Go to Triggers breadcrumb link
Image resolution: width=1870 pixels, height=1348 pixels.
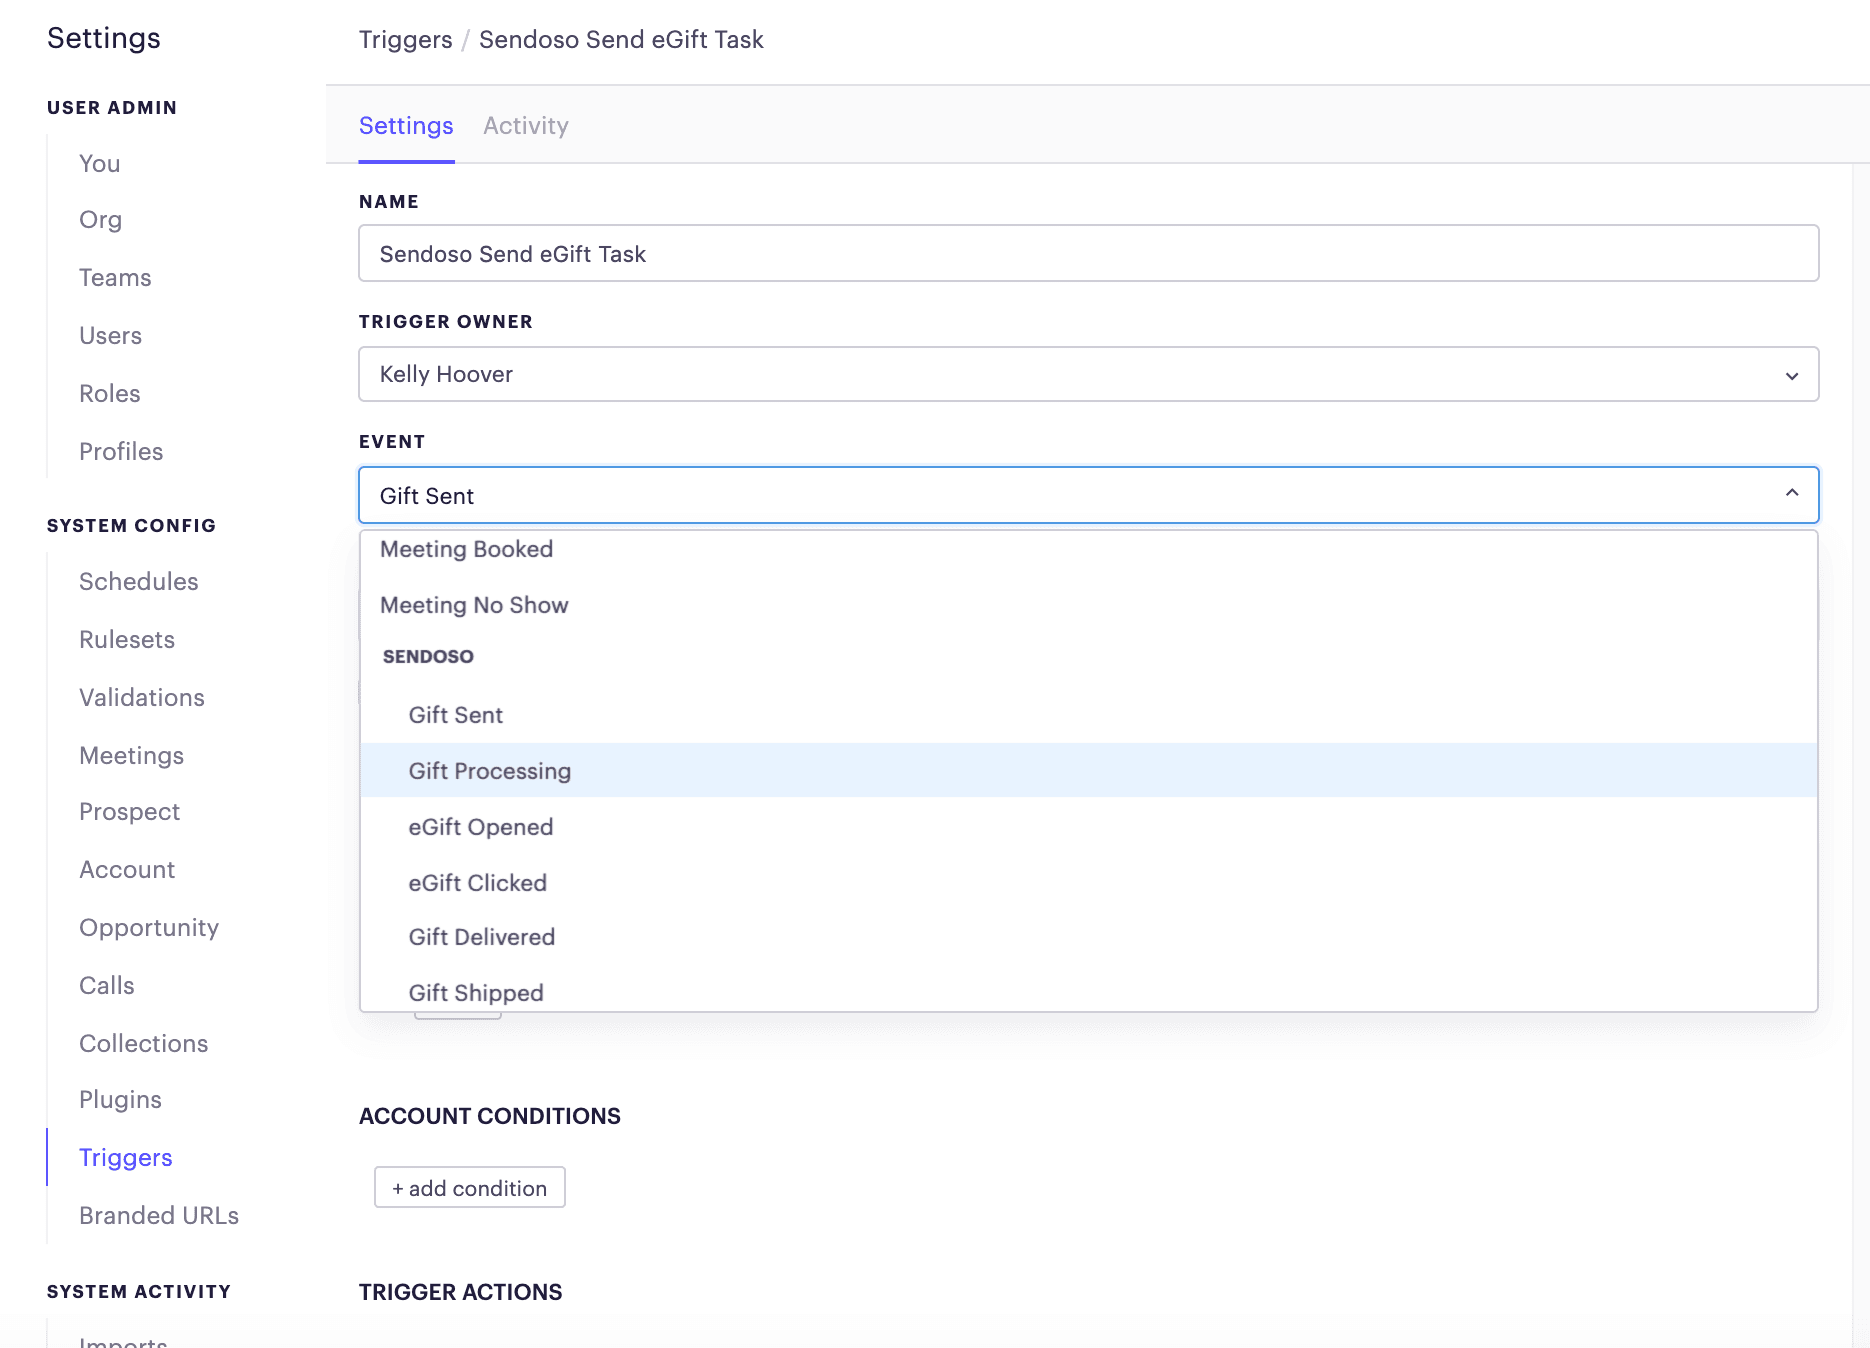[x=405, y=40]
